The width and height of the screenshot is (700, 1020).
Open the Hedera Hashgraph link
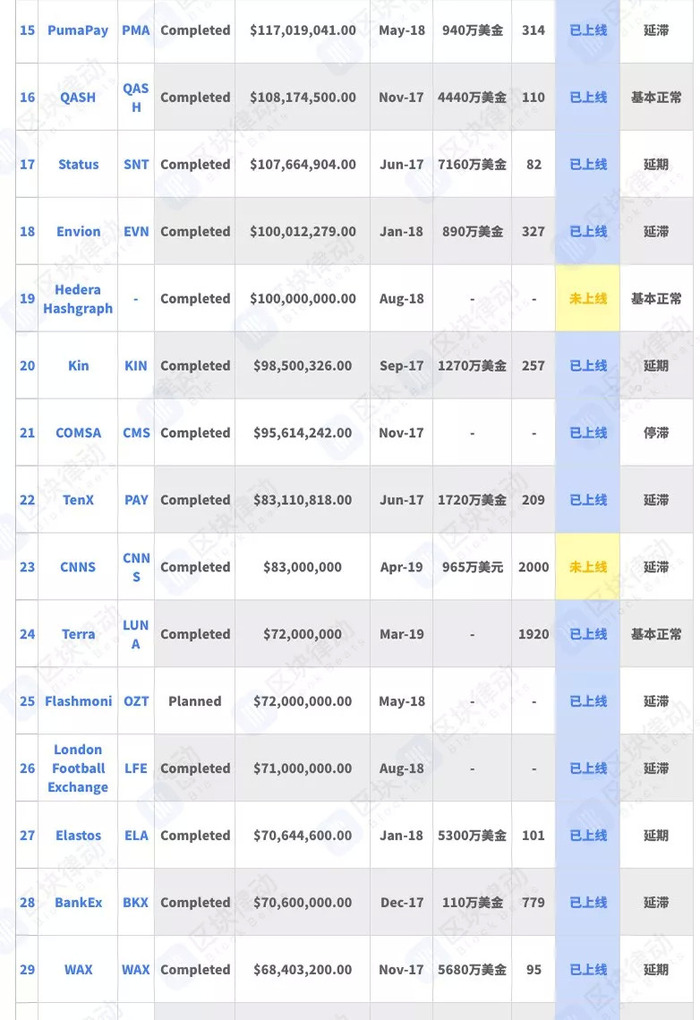click(78, 299)
